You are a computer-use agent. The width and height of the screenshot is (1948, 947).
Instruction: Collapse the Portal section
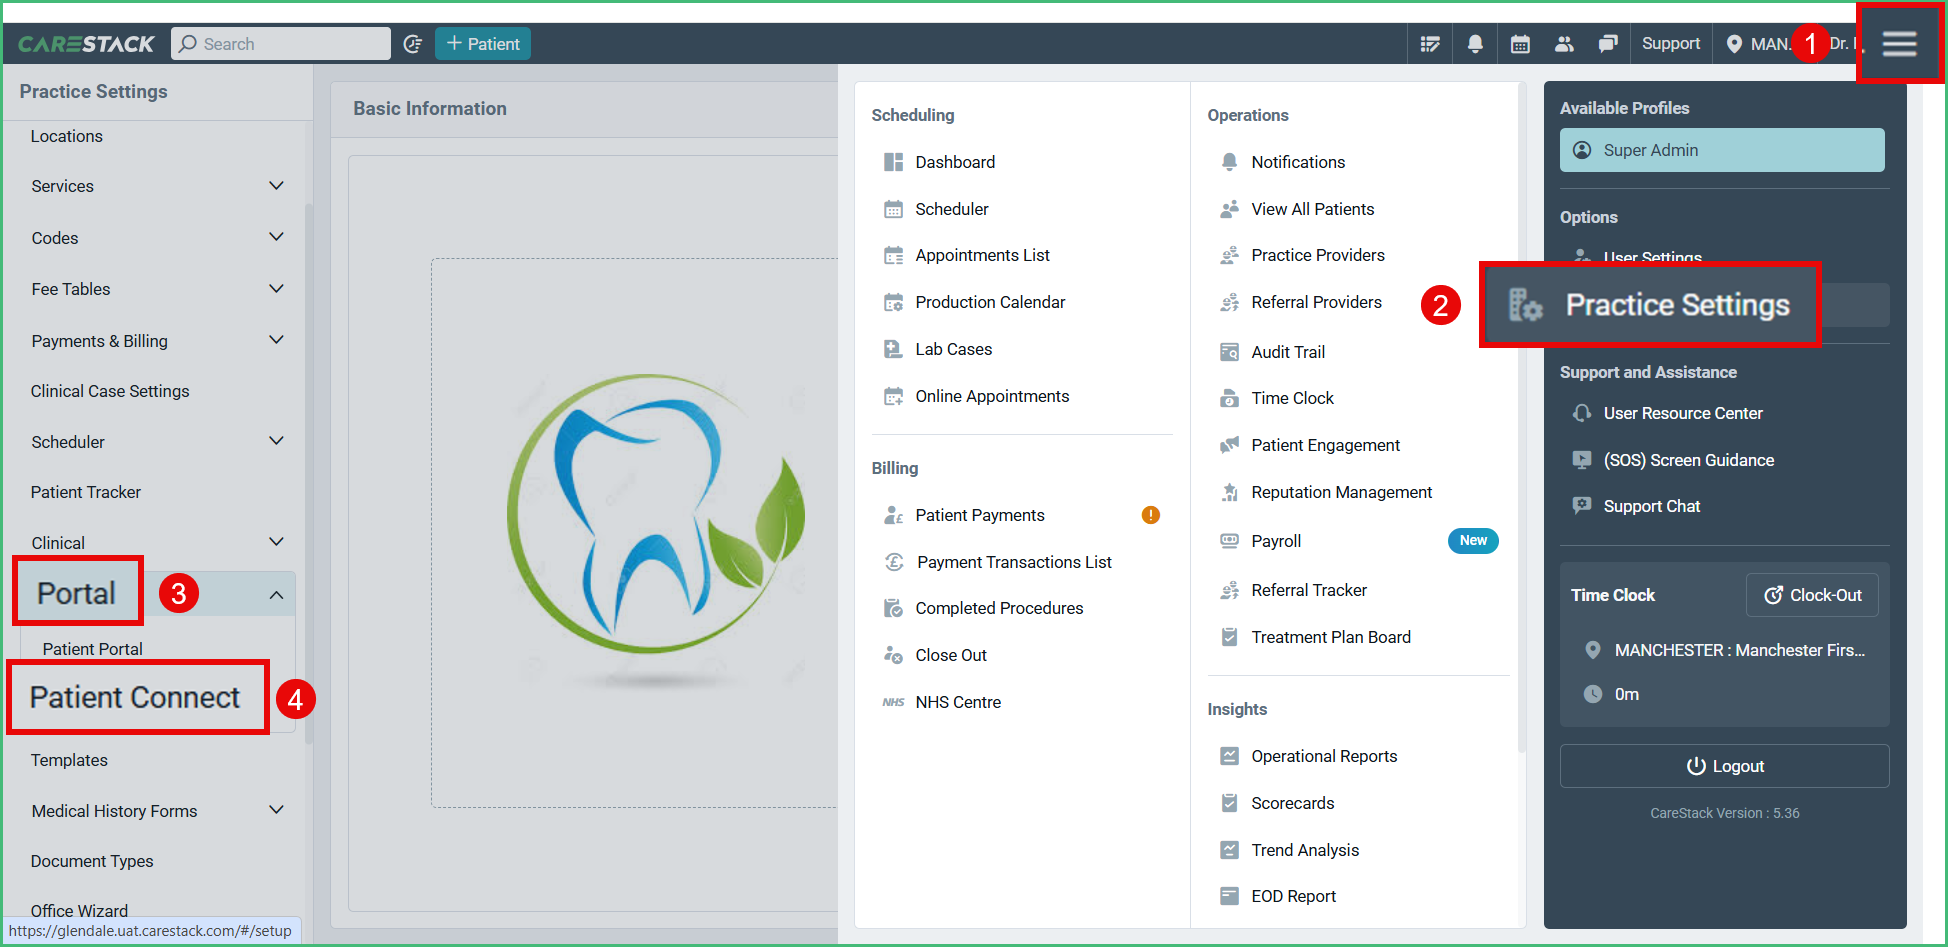click(276, 592)
